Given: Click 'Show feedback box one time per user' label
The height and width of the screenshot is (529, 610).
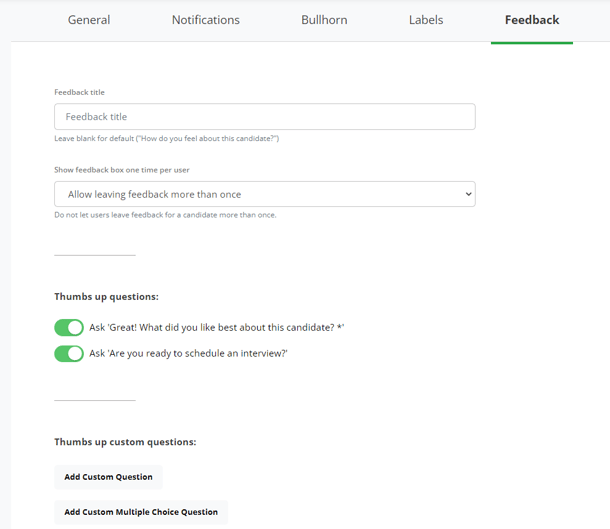Looking at the screenshot, I should pos(122,170).
